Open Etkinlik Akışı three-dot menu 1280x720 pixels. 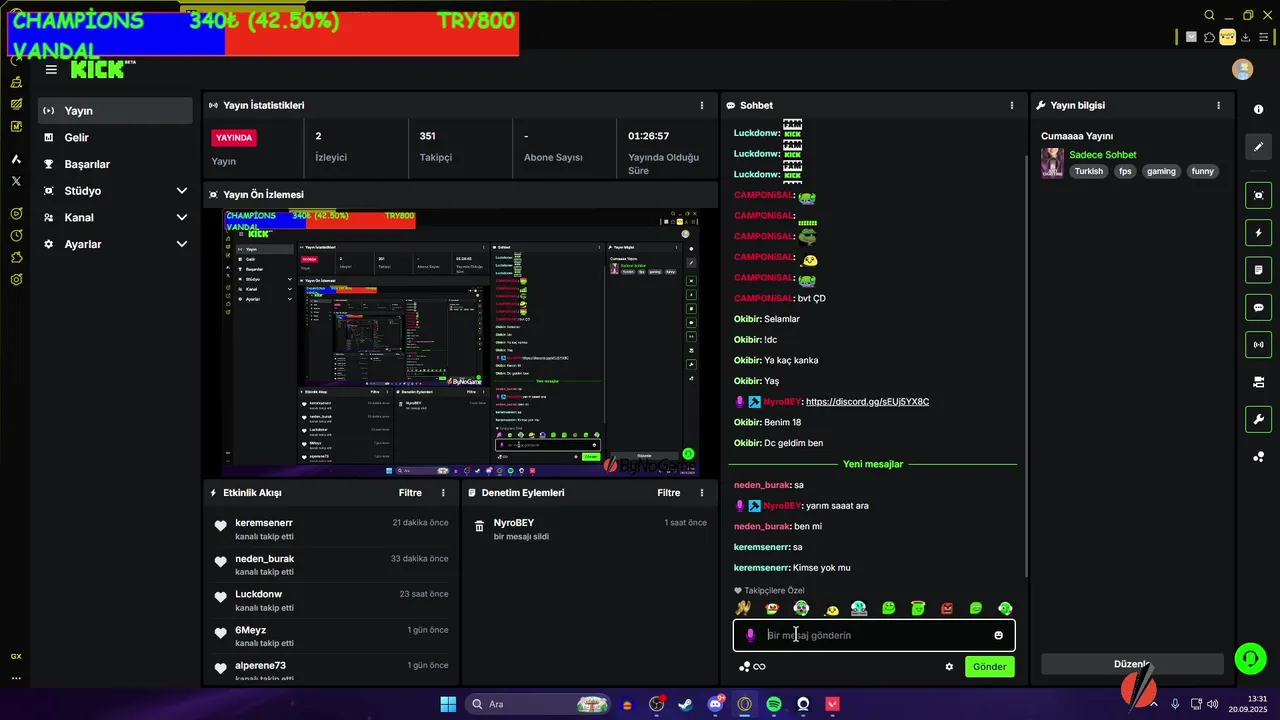point(444,493)
